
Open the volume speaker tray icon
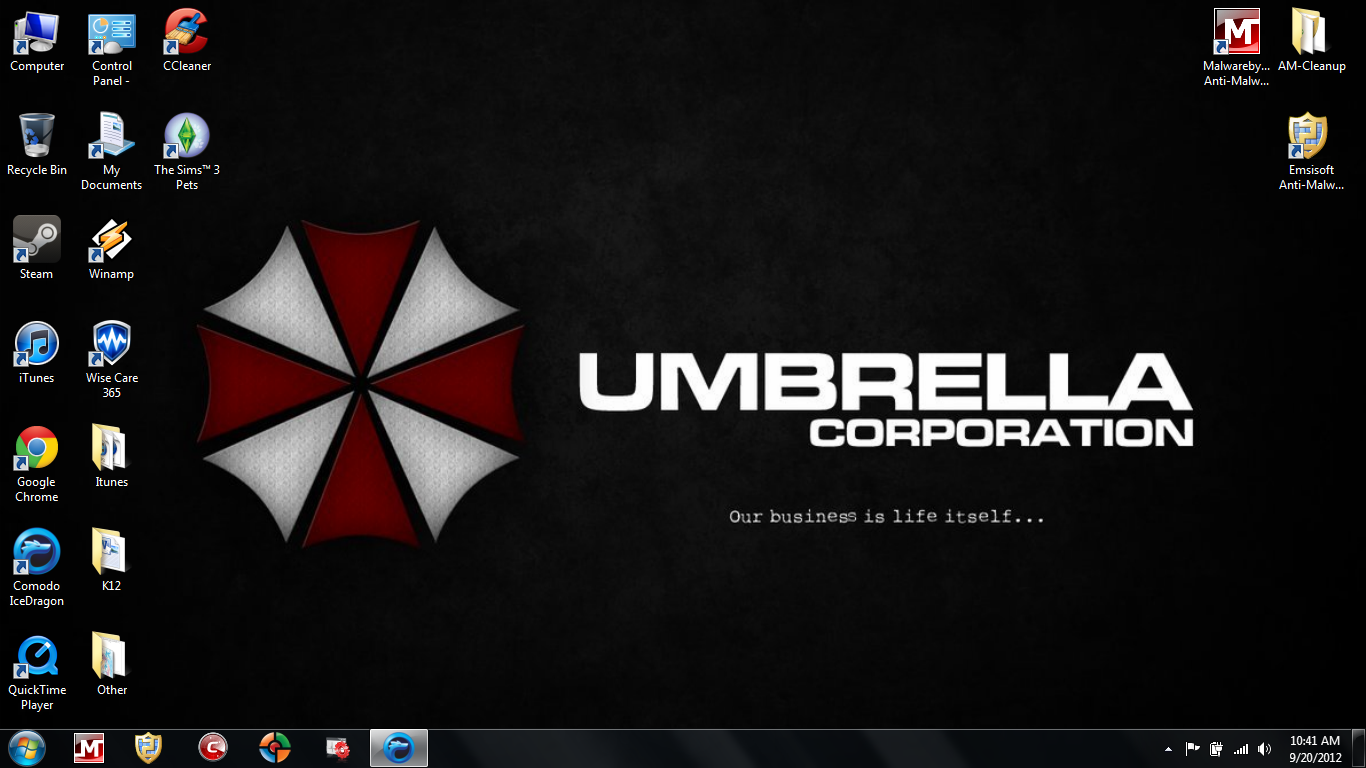coord(1265,749)
